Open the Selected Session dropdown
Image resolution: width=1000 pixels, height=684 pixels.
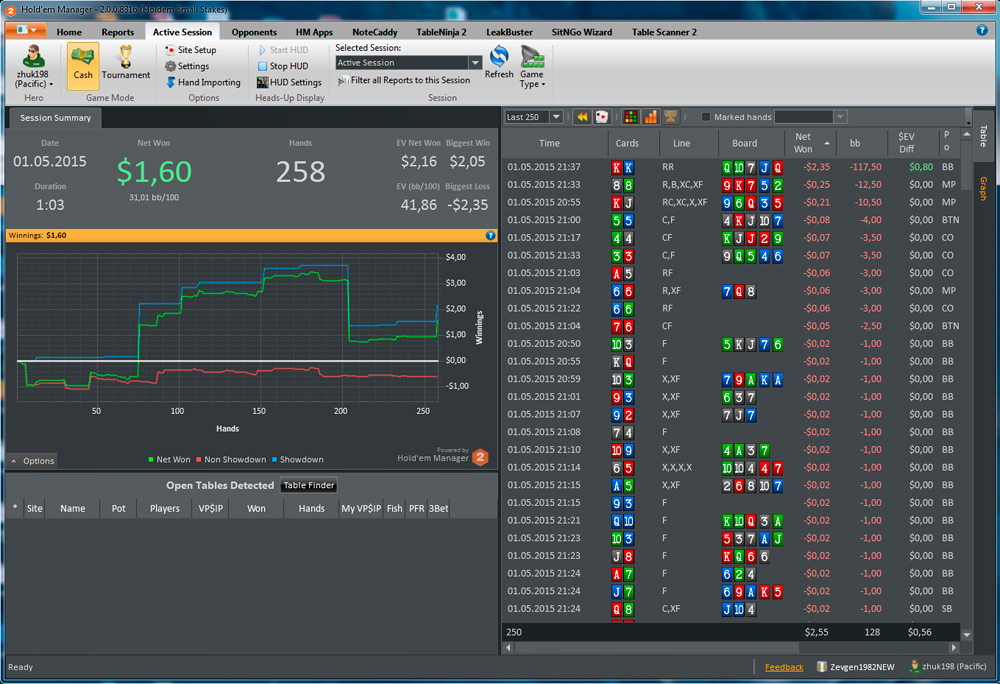click(475, 62)
